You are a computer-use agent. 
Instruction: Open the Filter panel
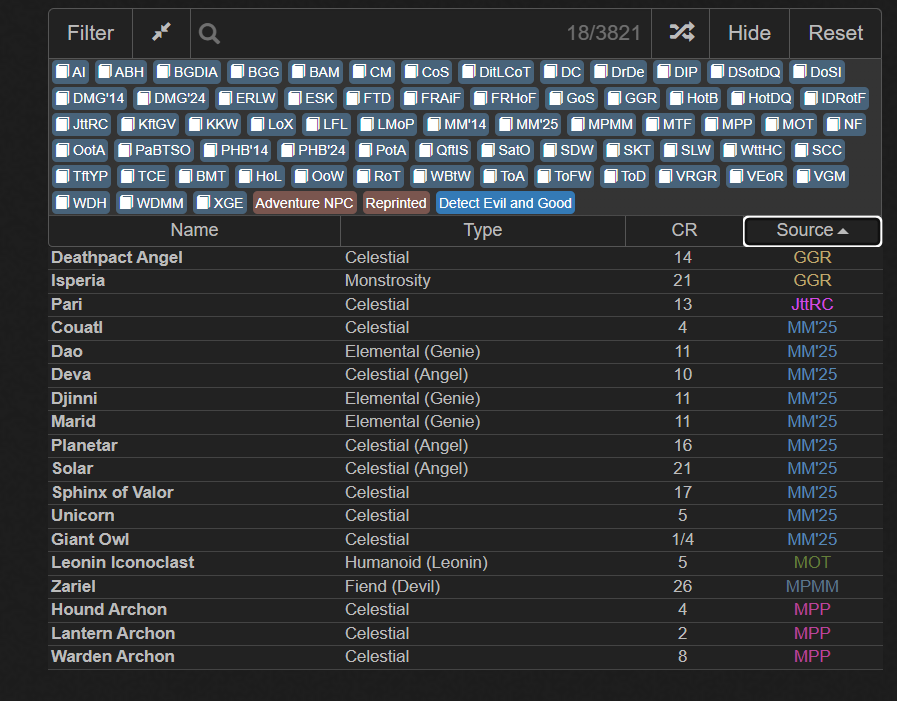tap(90, 33)
